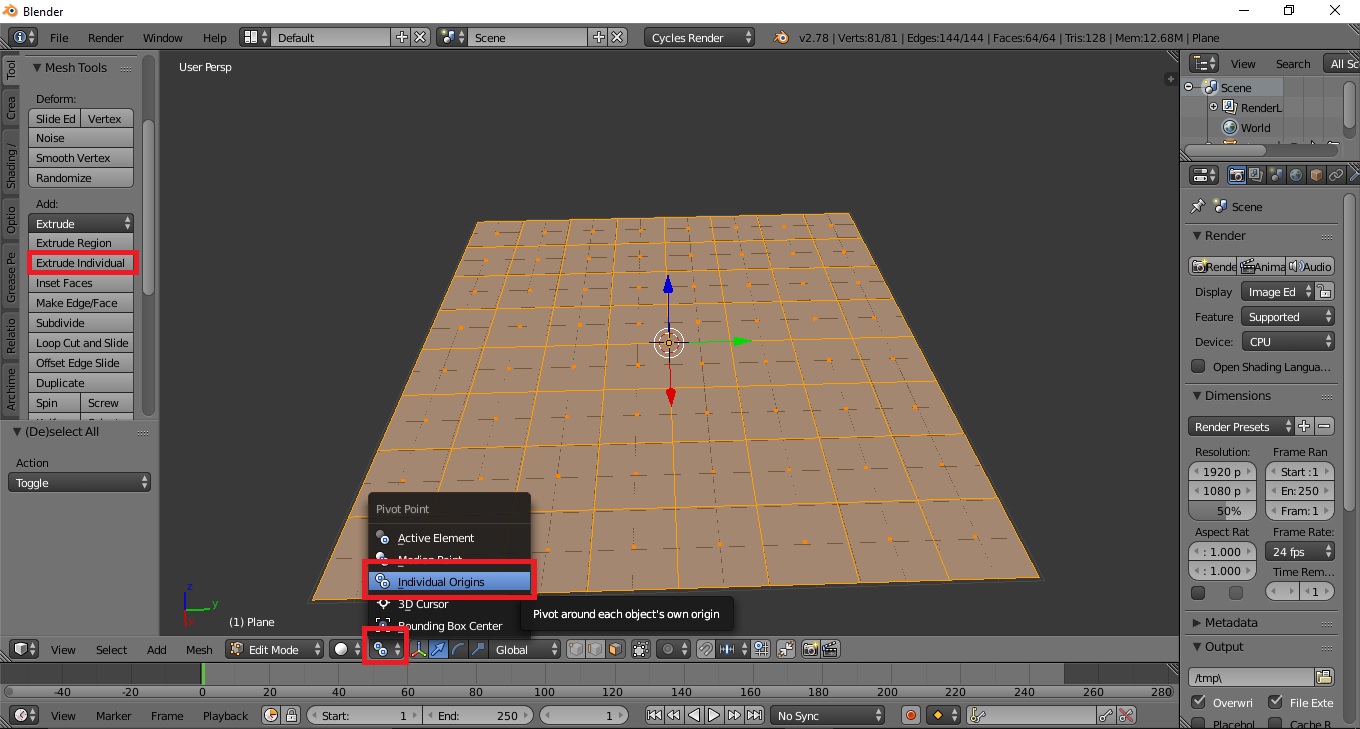Image resolution: width=1360 pixels, height=729 pixels.
Task: Choose Active Element pivot option
Action: (x=449, y=537)
